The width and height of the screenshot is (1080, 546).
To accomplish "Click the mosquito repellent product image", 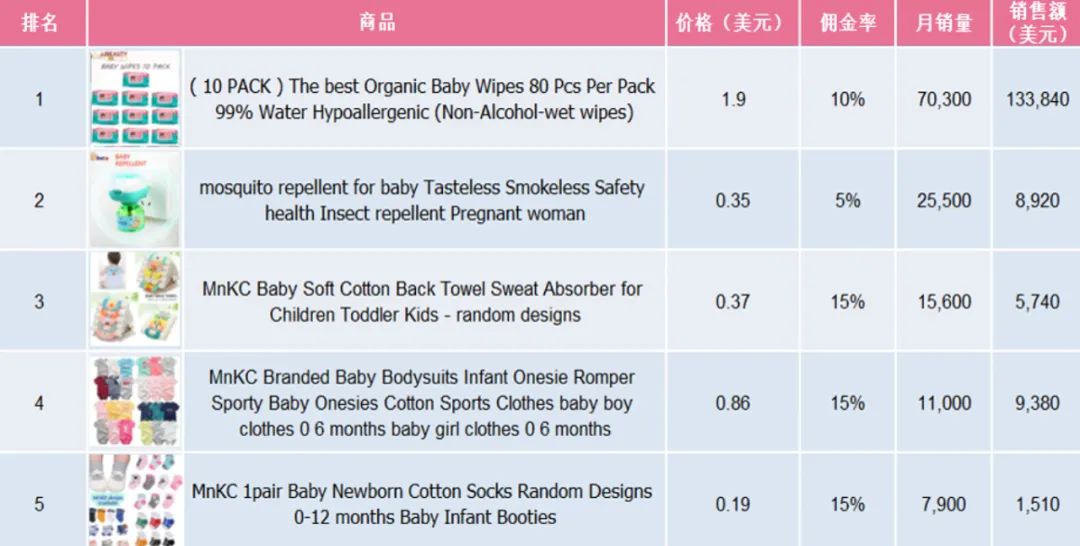I will pos(135,200).
